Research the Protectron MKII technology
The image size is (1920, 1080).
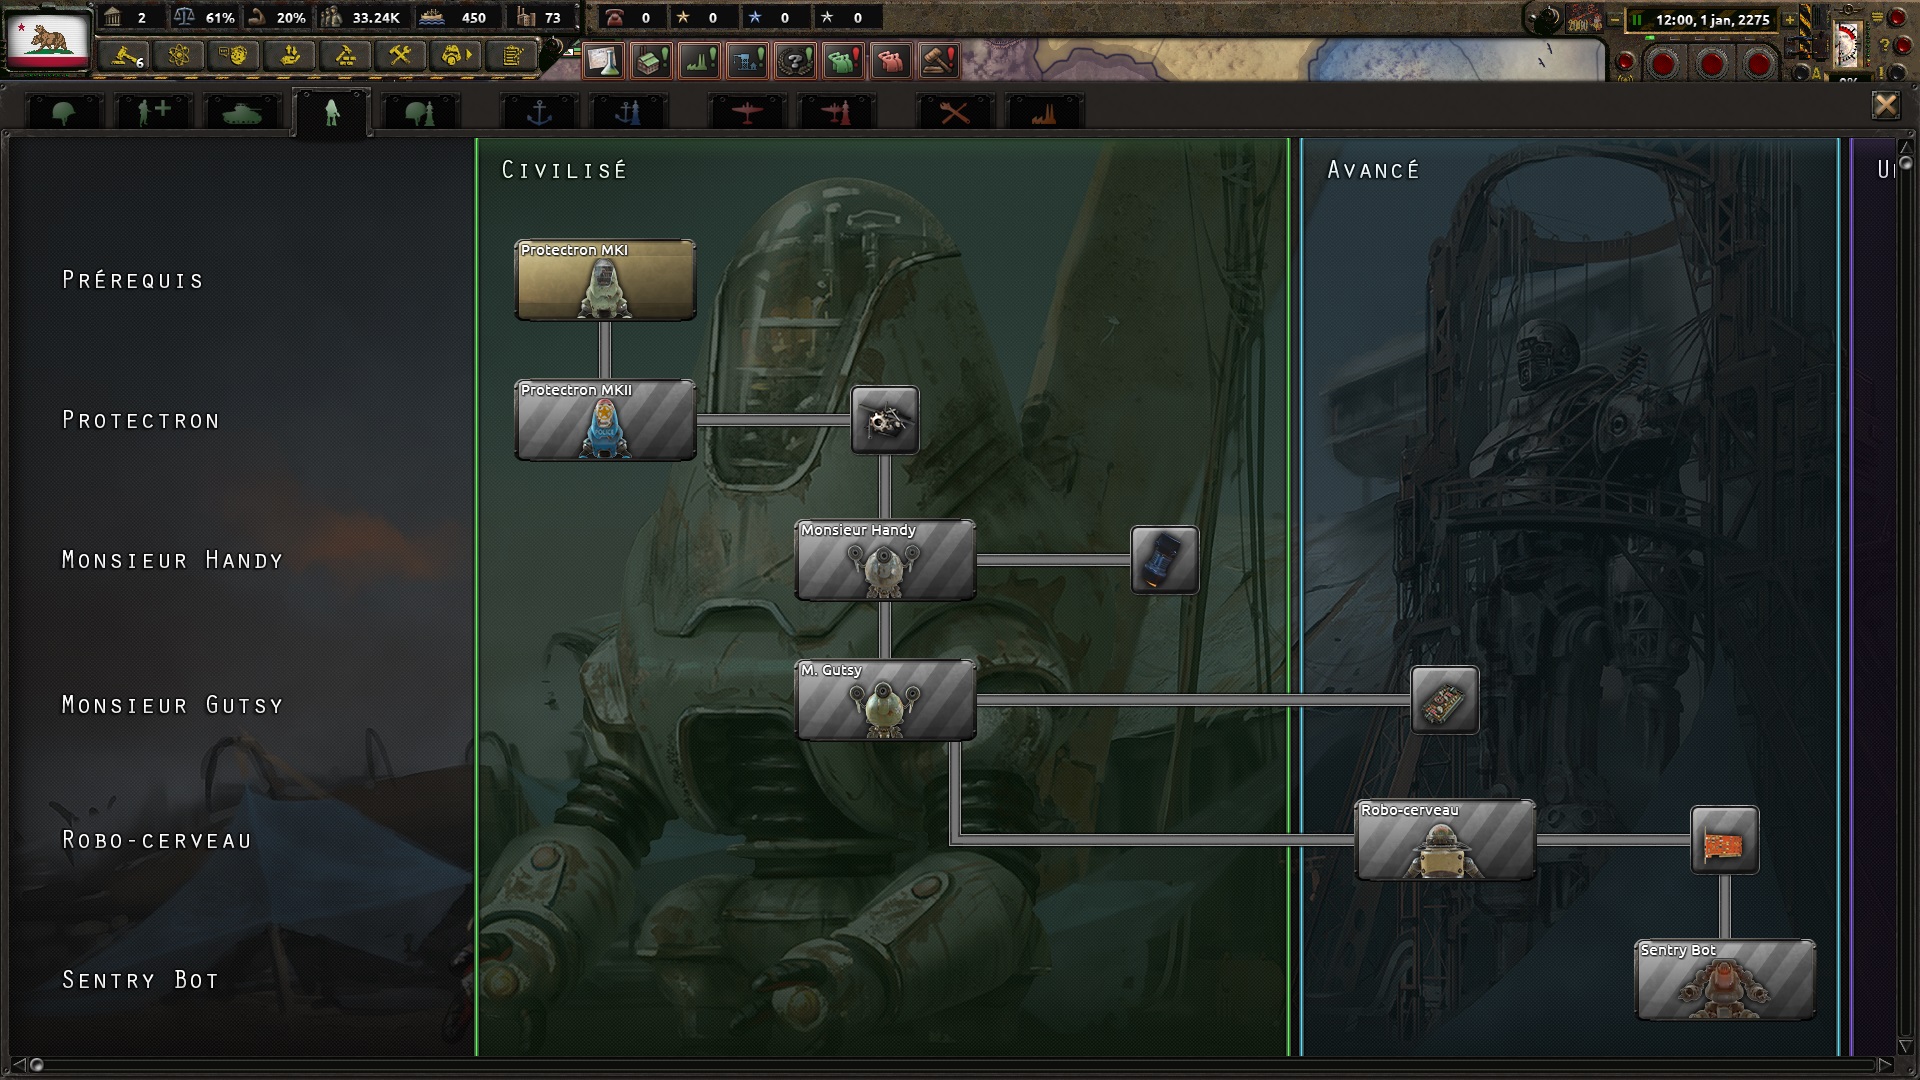pos(605,420)
